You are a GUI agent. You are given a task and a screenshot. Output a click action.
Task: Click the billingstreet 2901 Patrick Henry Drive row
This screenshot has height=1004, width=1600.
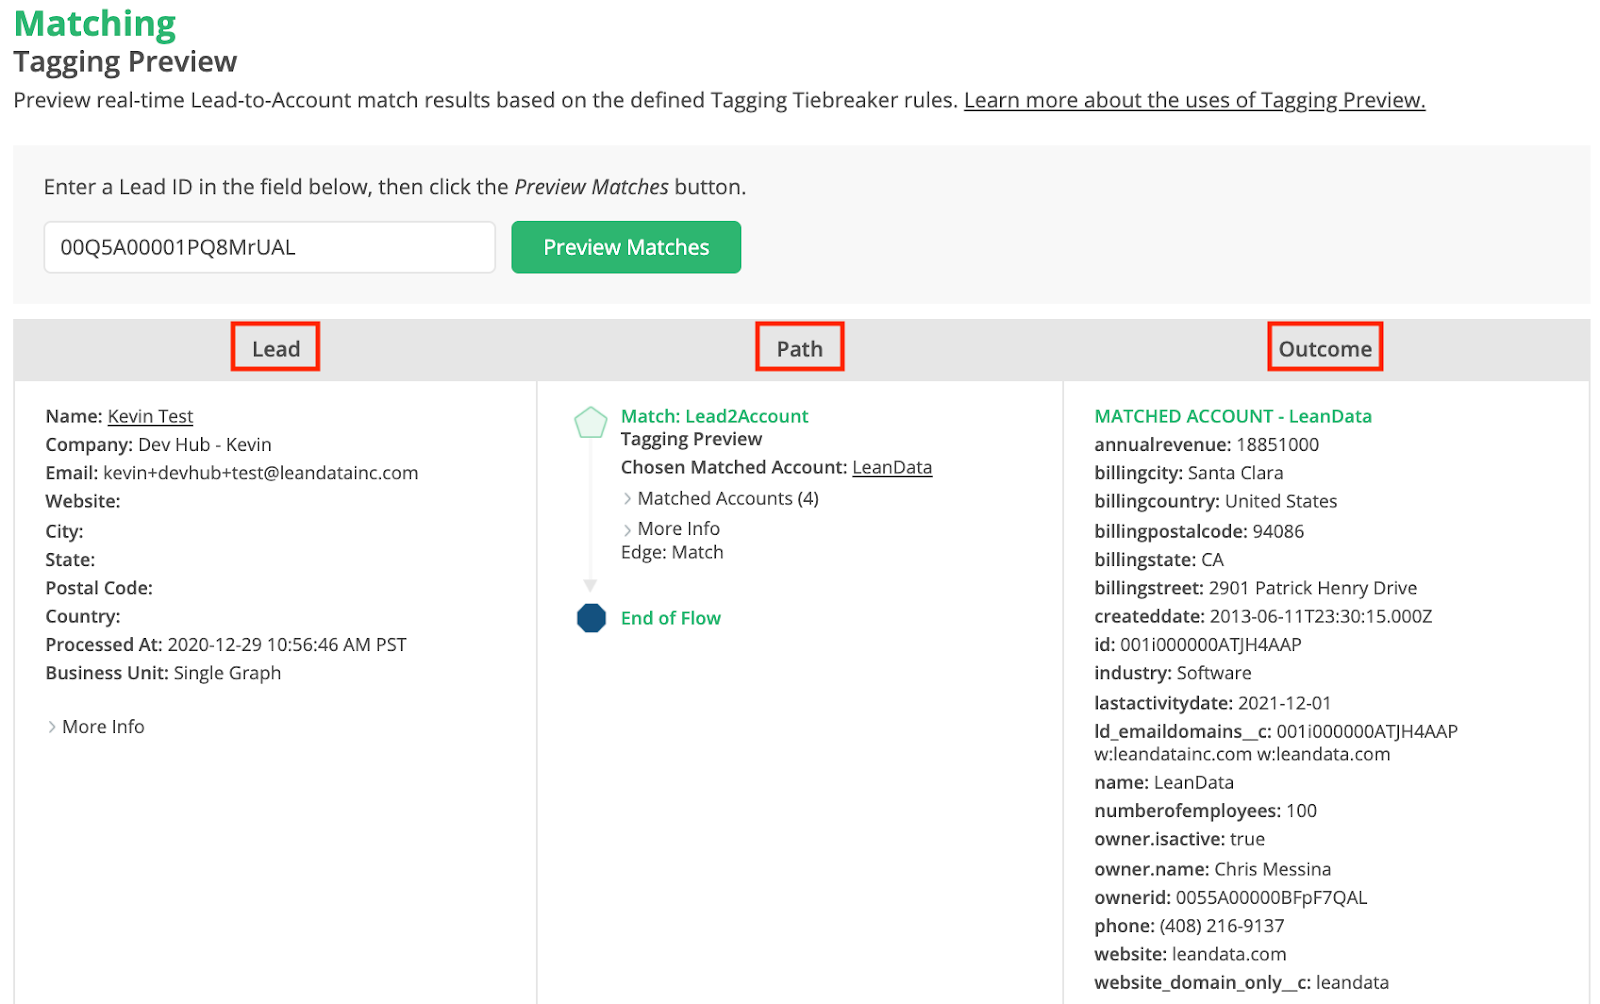1255,588
